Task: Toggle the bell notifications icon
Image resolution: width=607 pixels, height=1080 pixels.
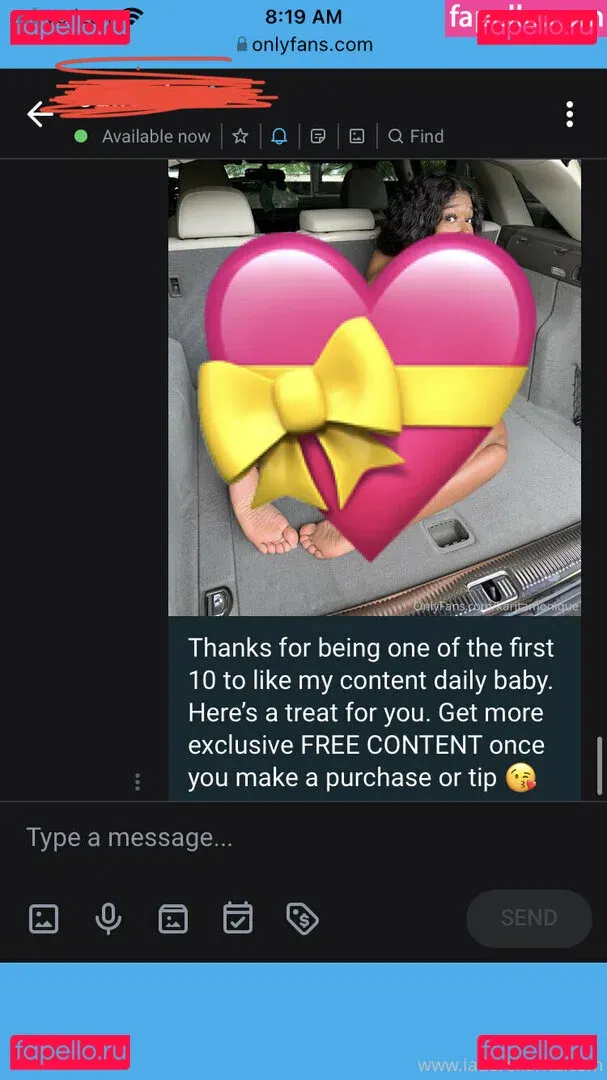Action: [x=279, y=136]
